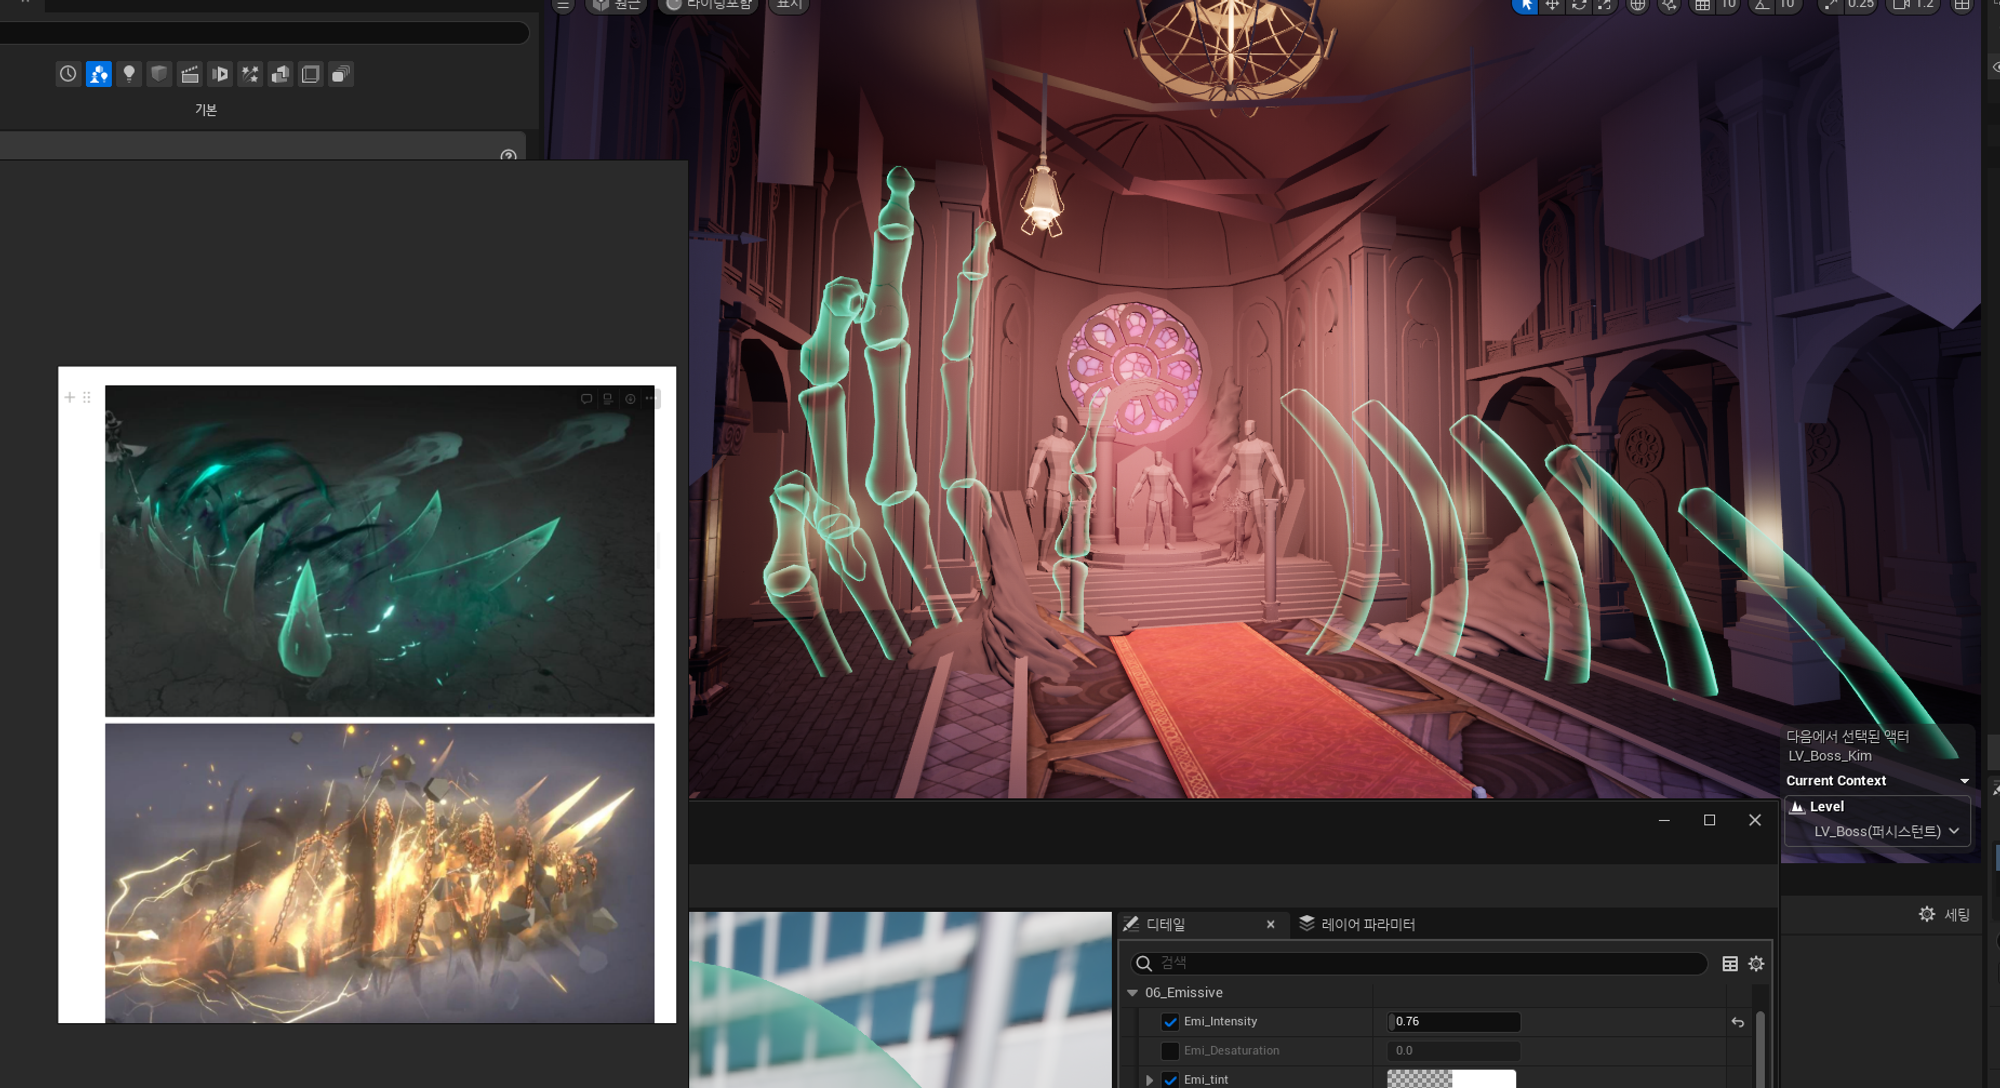This screenshot has width=2000, height=1088.
Task: Collapse the 06_Emissive section
Action: [1133, 993]
